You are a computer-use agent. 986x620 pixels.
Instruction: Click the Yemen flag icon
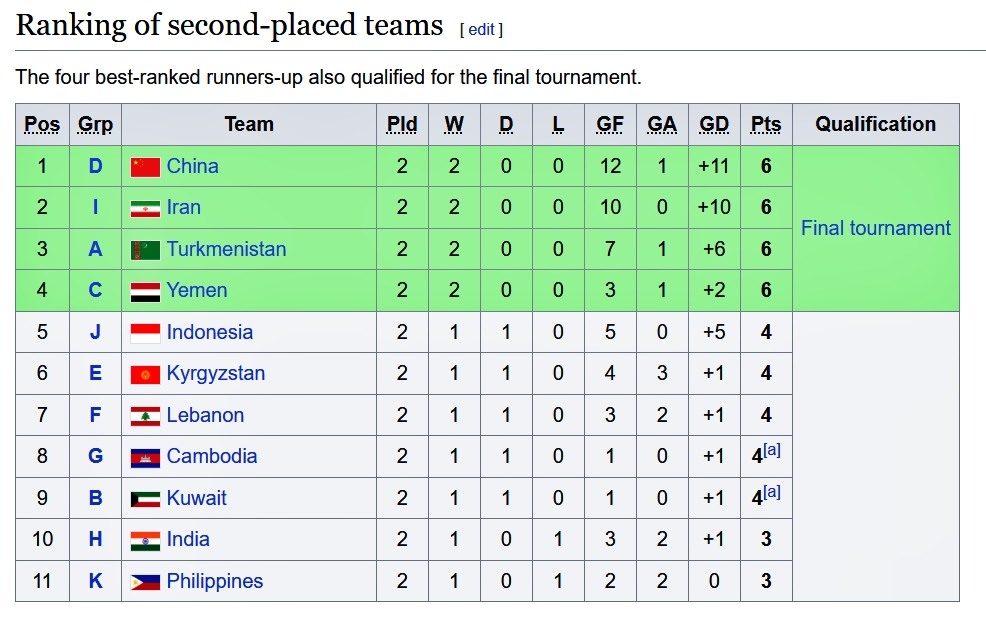coord(145,291)
